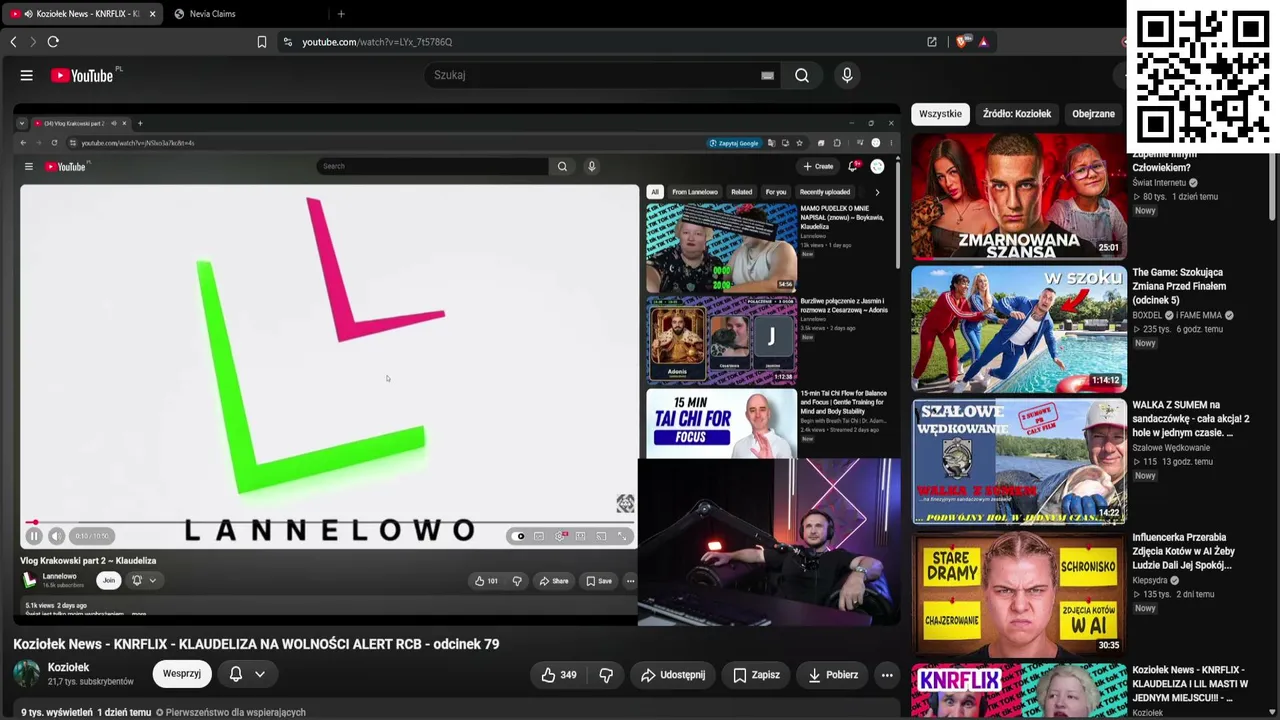Click the '21,7 tys. subskrybentów' count

(91, 682)
